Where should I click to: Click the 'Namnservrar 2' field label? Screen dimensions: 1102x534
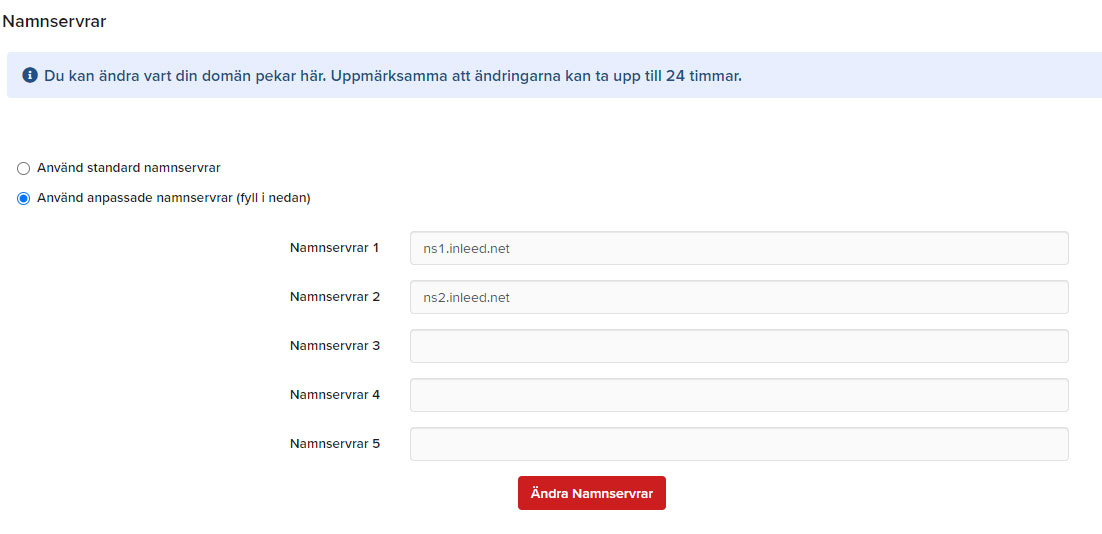click(x=334, y=296)
